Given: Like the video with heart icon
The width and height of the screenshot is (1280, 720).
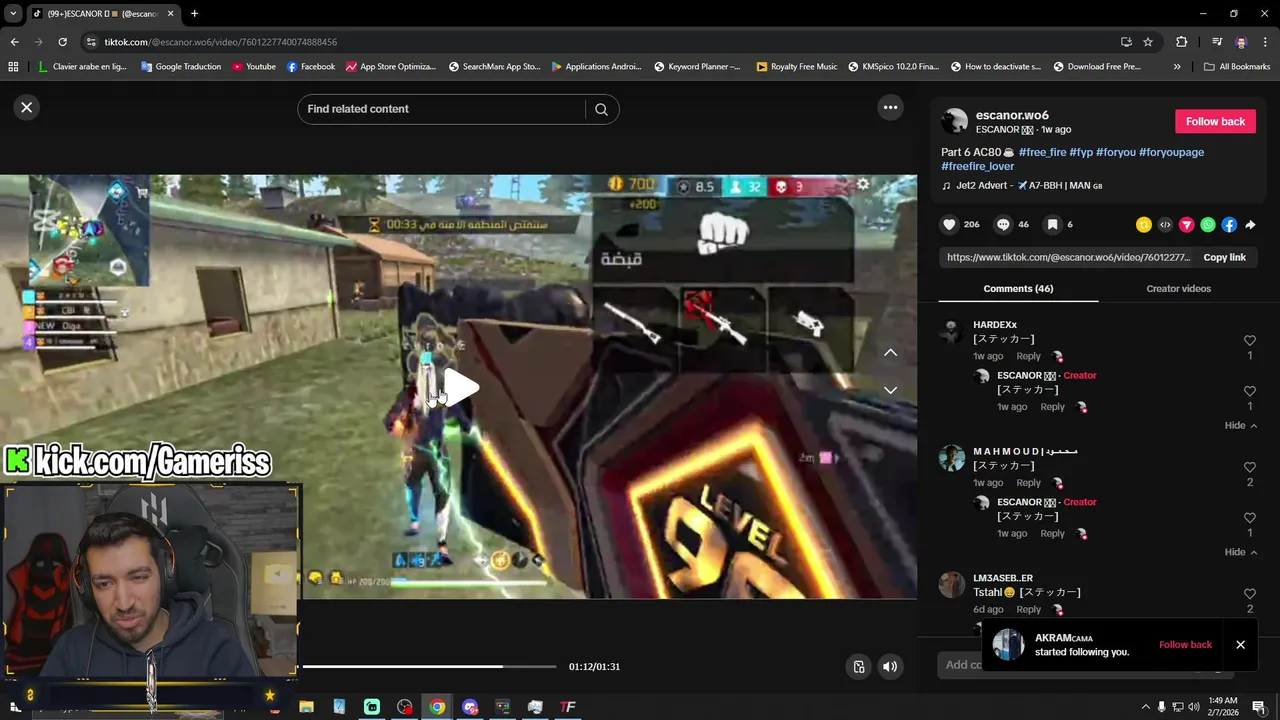Looking at the screenshot, I should (950, 225).
